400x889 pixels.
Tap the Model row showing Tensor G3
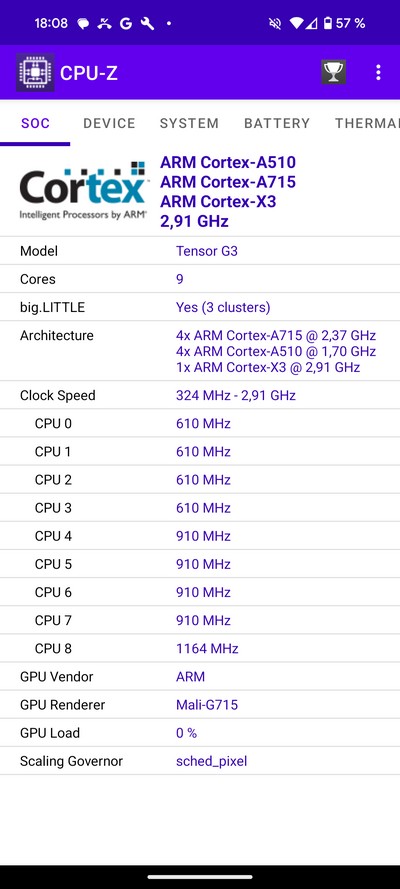point(200,251)
